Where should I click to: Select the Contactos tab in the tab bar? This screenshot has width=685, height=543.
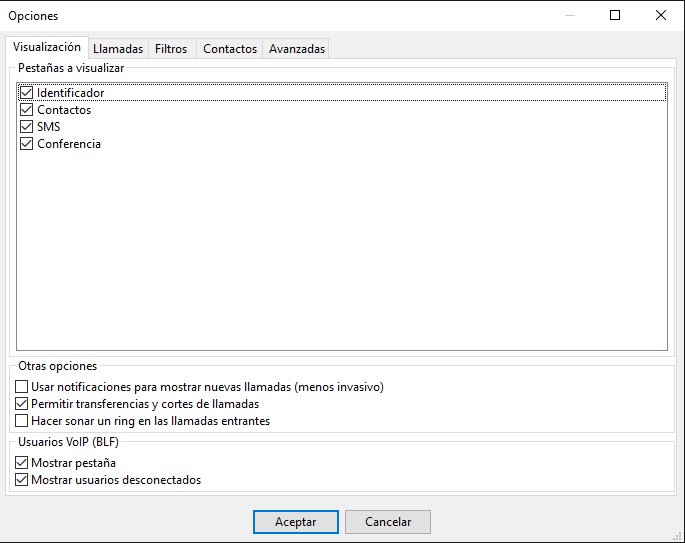tap(230, 49)
